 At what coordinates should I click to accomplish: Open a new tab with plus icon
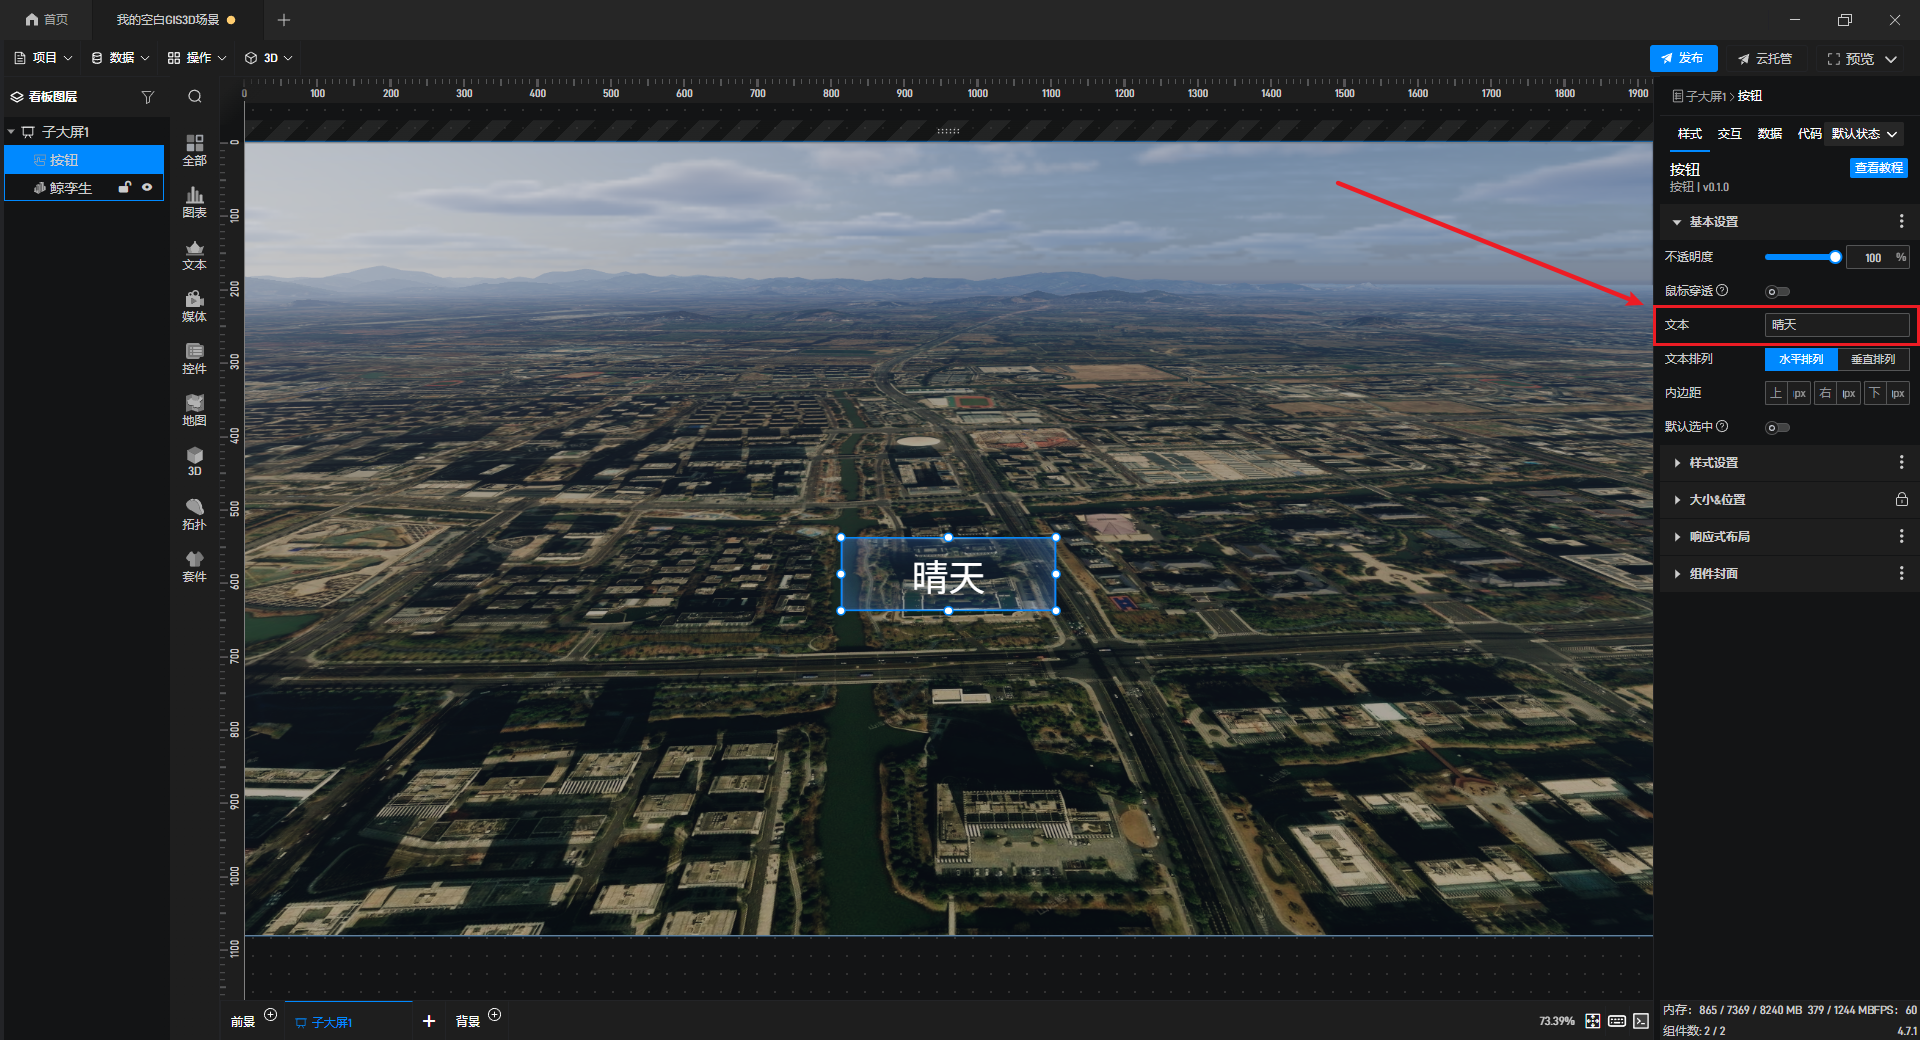(284, 20)
